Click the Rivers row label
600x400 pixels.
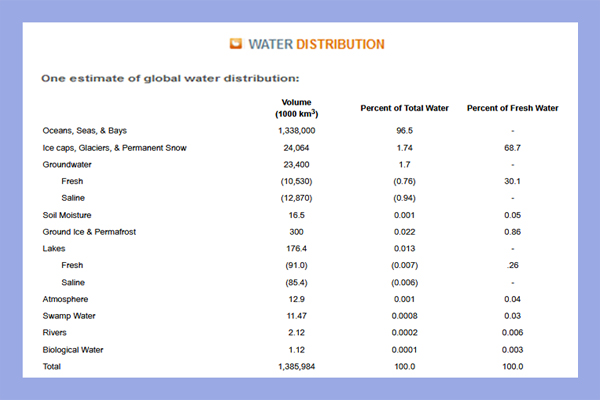click(54, 333)
